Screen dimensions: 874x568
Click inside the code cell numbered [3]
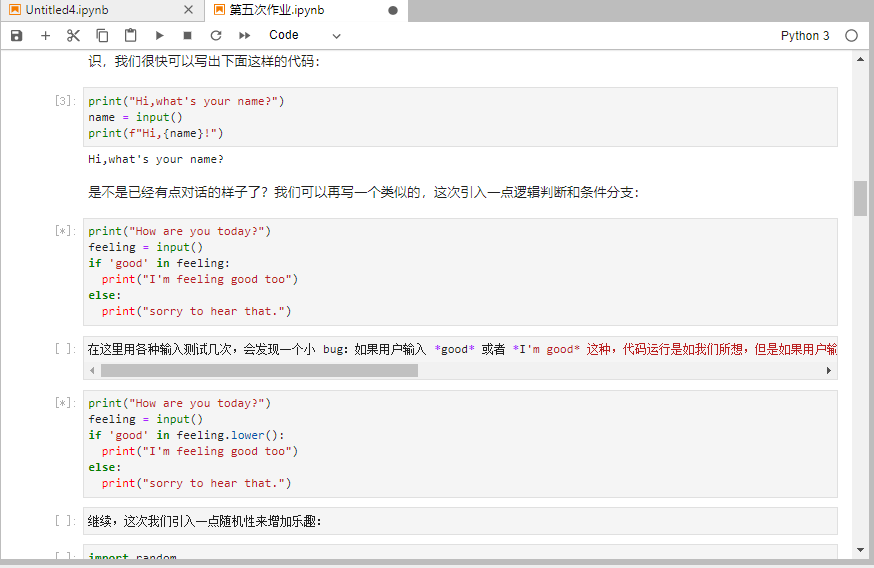(460, 117)
